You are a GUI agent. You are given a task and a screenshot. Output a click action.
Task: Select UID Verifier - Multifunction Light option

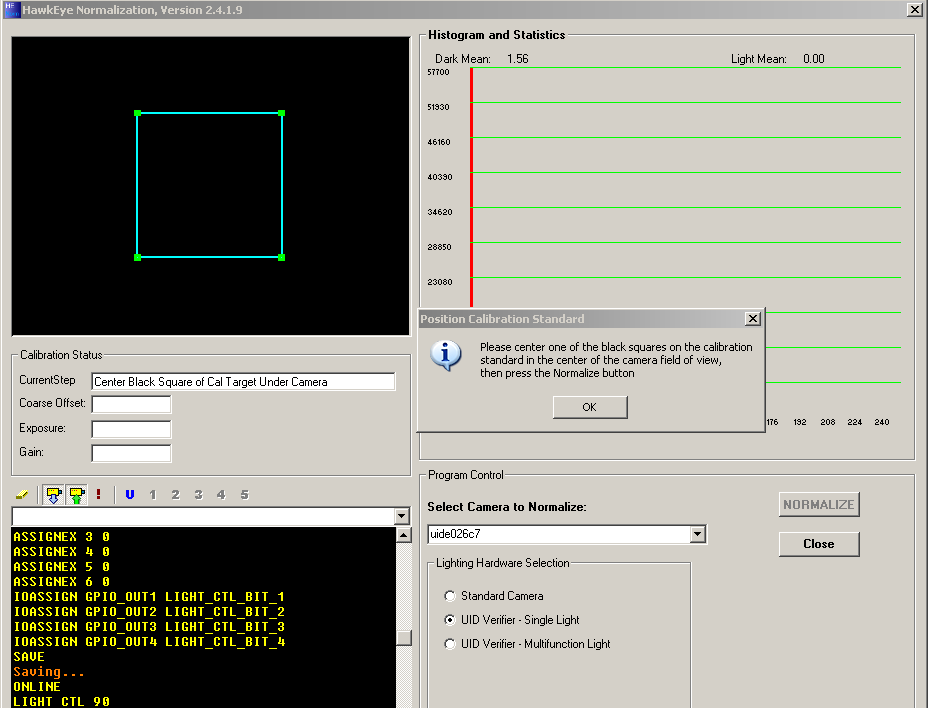(x=451, y=643)
